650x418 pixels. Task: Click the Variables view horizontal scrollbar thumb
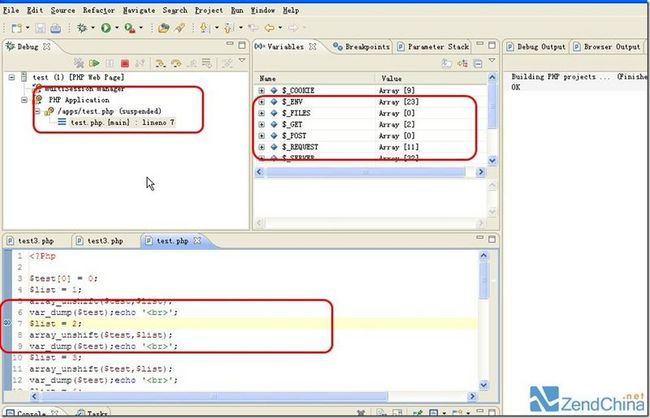[x=365, y=172]
